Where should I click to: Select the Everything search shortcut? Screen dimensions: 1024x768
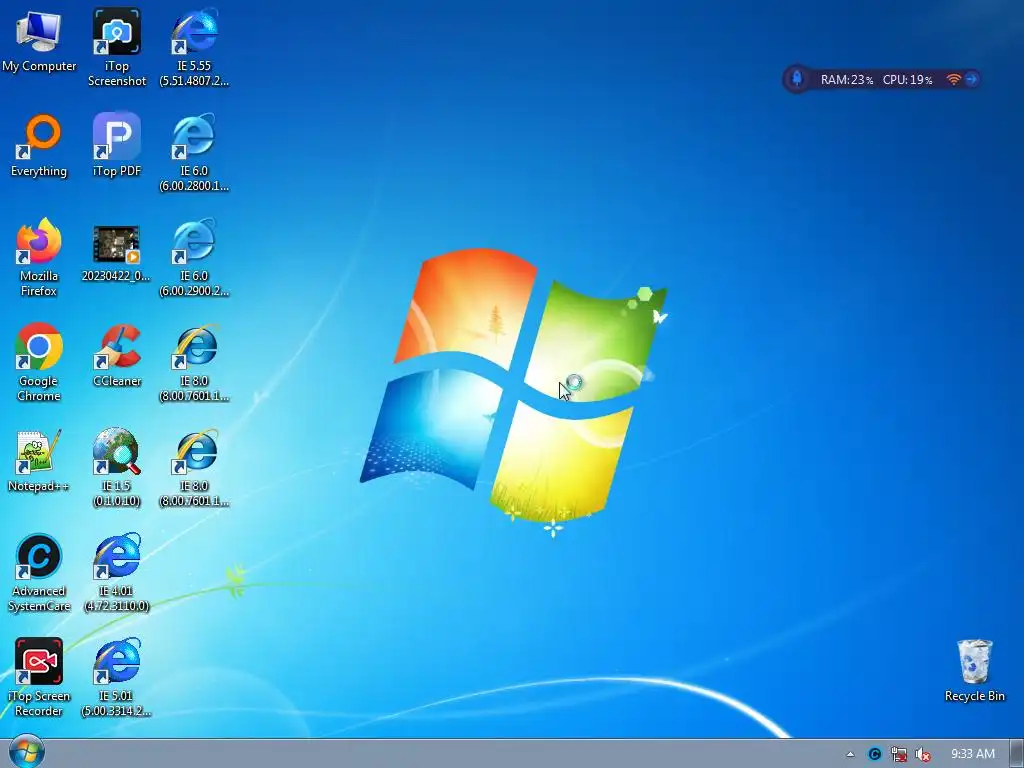(39, 146)
